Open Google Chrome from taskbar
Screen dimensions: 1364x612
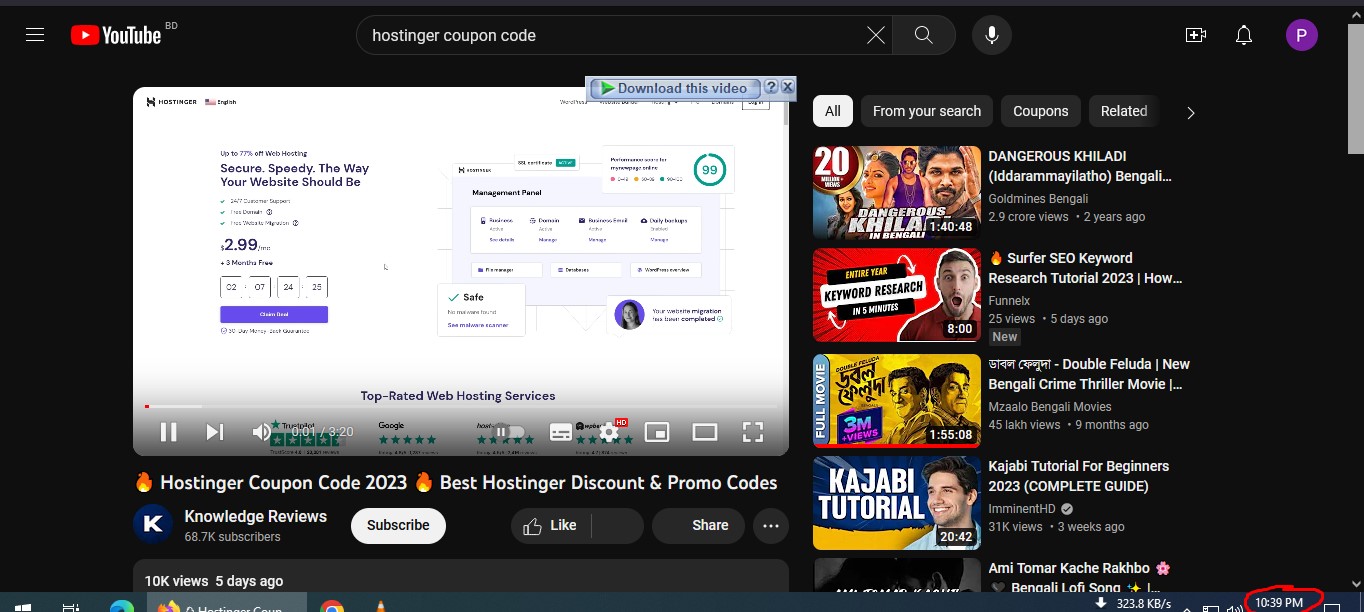pyautogui.click(x=332, y=605)
